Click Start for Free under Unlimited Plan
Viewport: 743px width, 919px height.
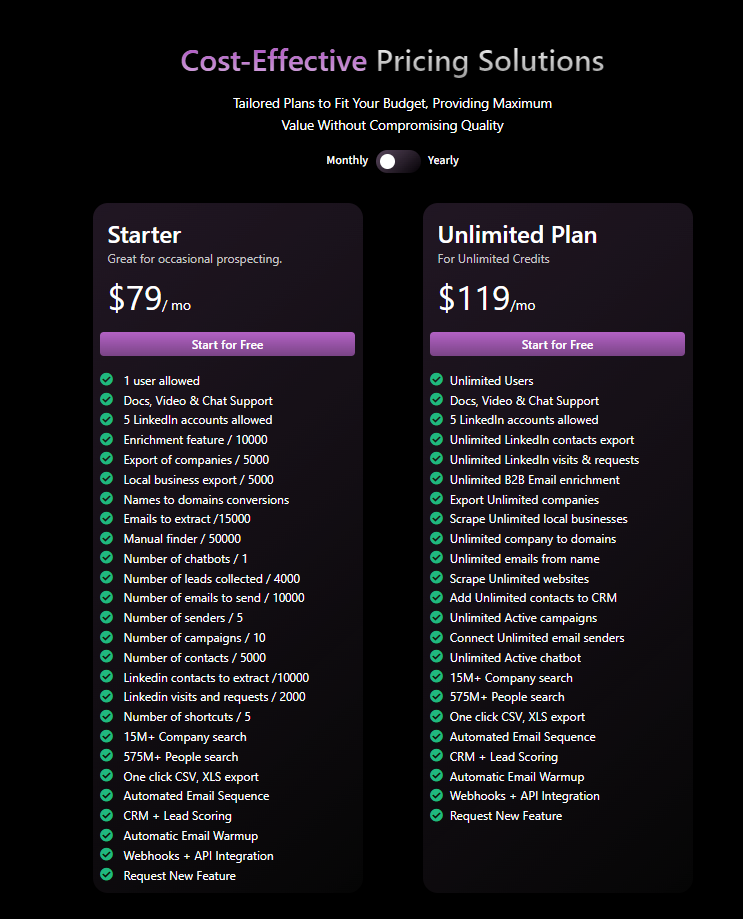click(x=557, y=344)
